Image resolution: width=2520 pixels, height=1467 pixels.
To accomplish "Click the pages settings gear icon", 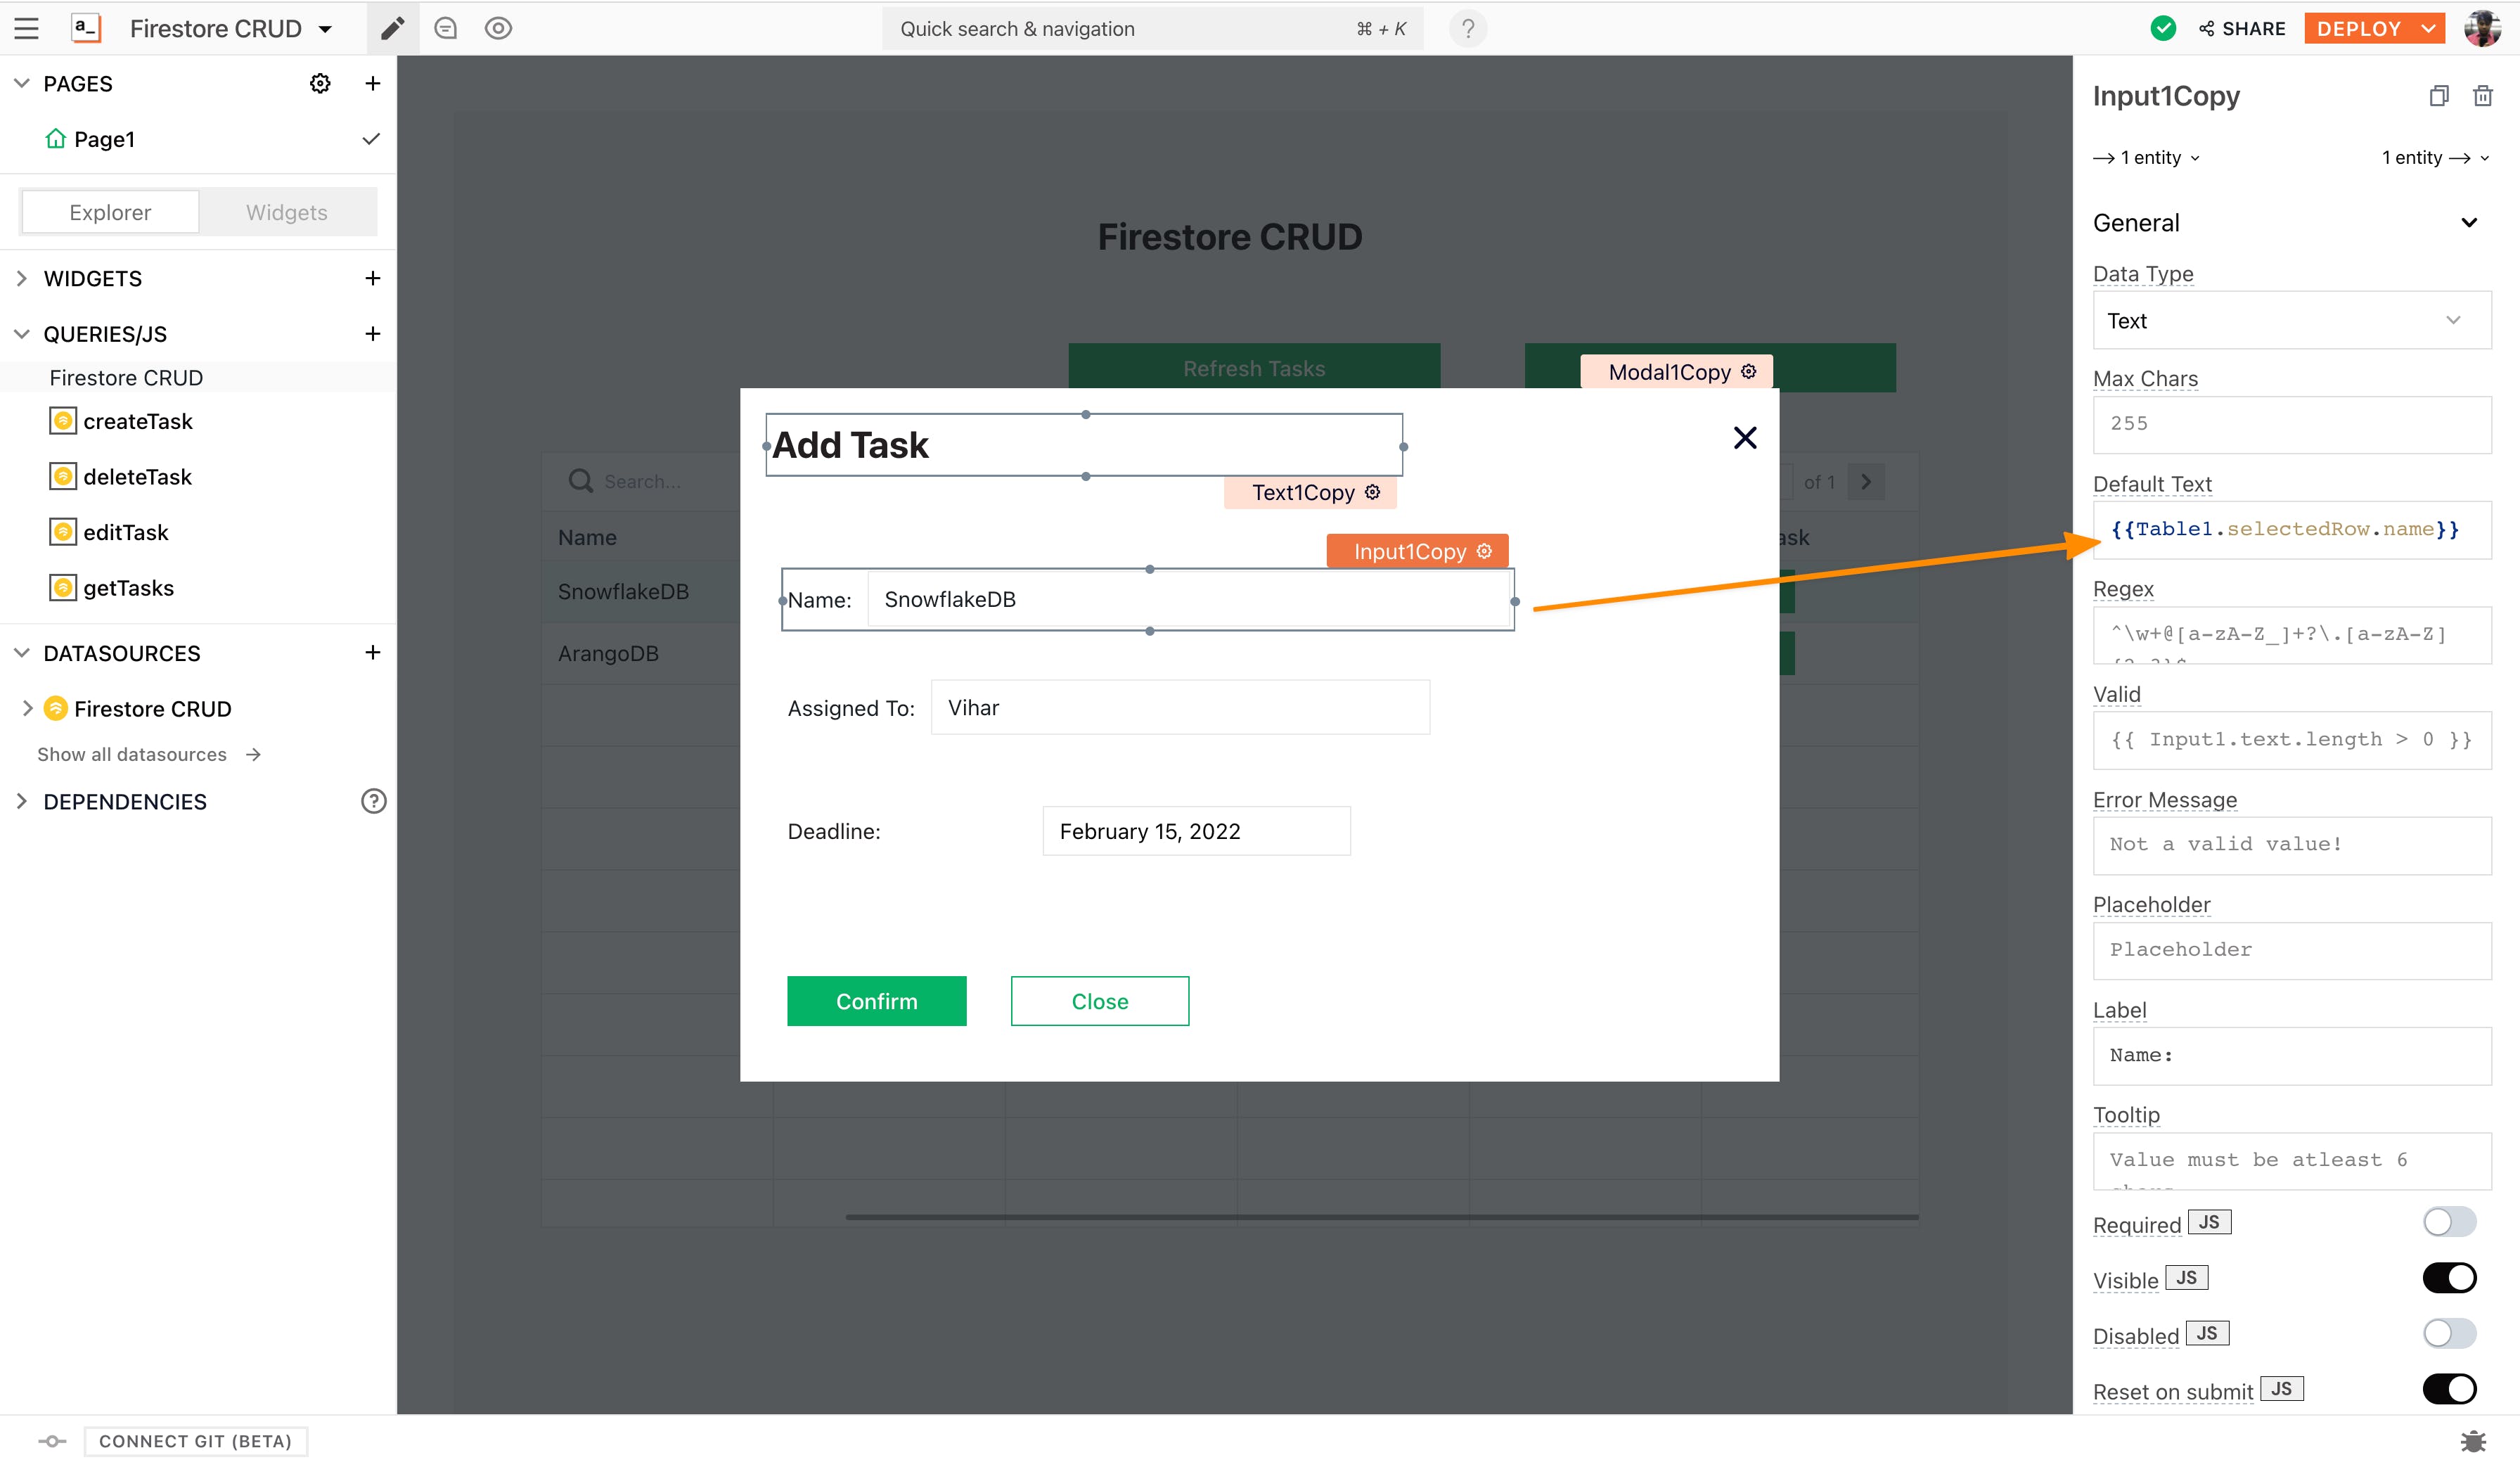I will 320,84.
